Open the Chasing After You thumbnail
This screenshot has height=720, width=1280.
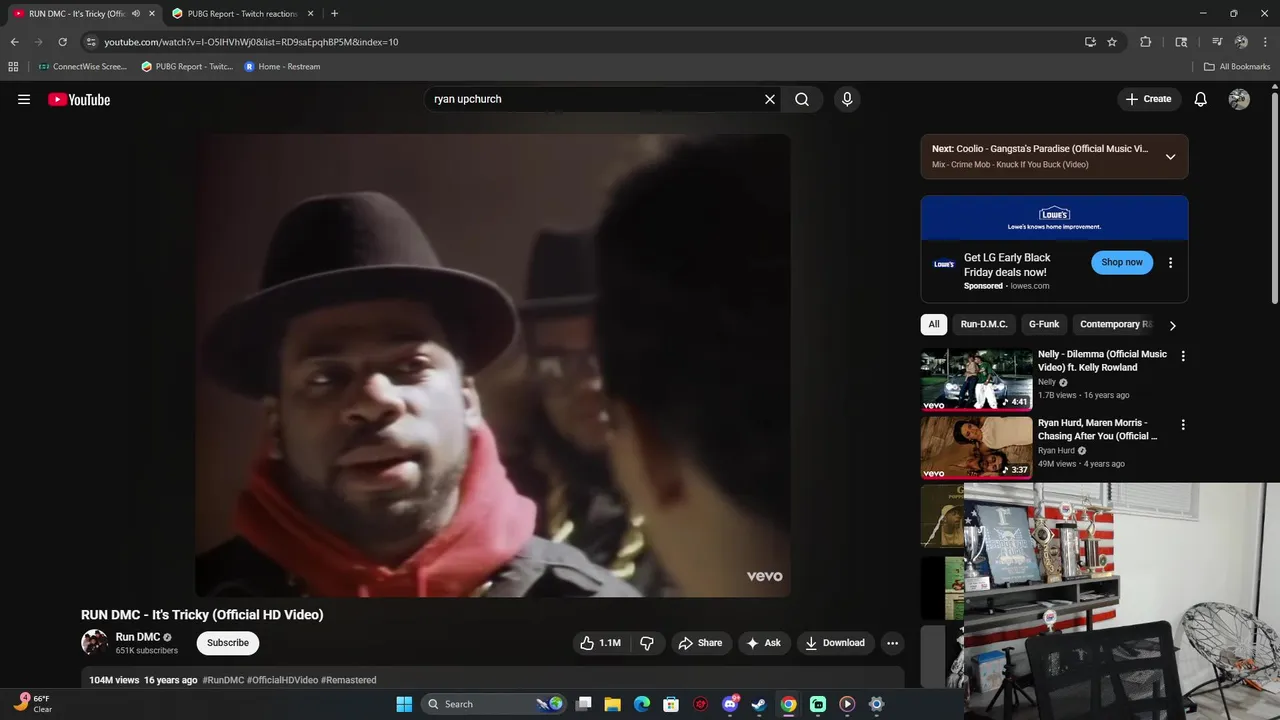click(x=977, y=447)
